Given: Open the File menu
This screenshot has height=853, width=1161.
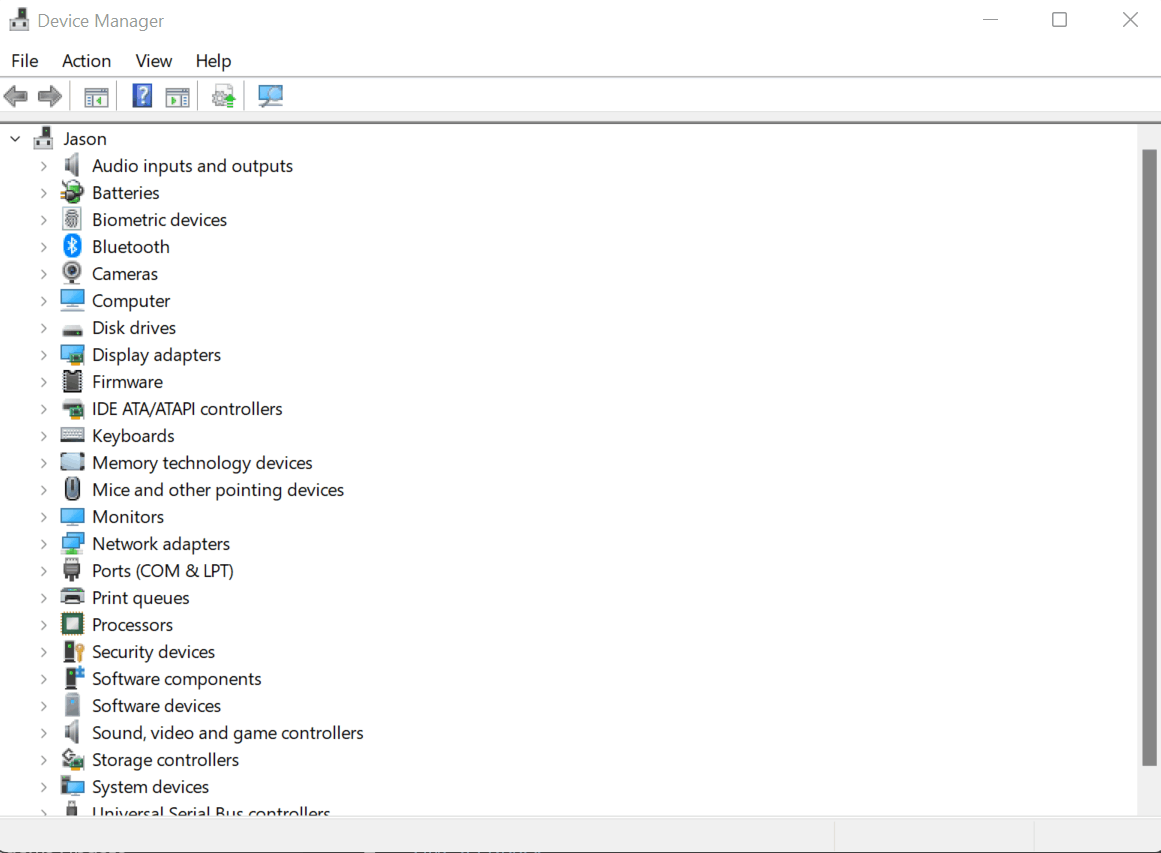Looking at the screenshot, I should tap(24, 61).
